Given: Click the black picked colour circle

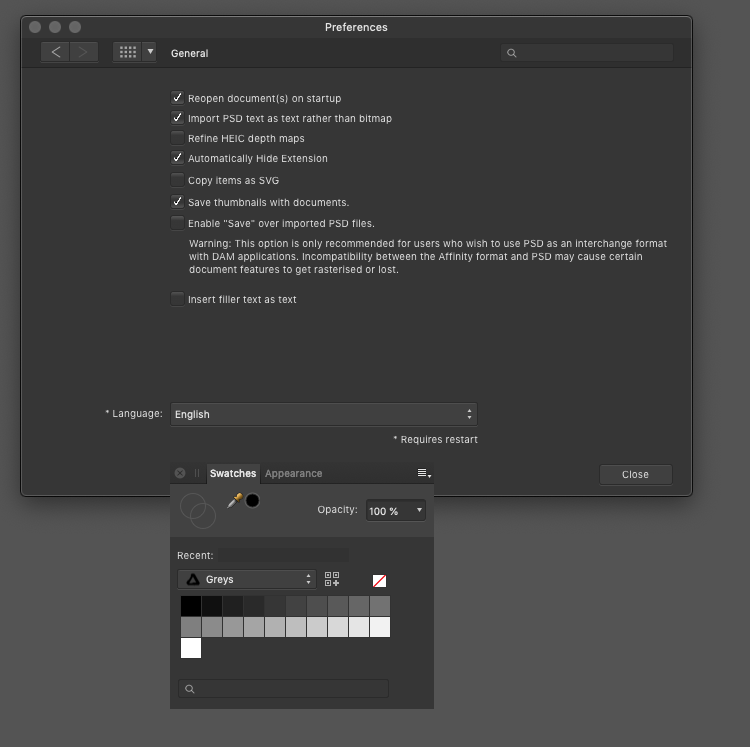Looking at the screenshot, I should point(253,501).
